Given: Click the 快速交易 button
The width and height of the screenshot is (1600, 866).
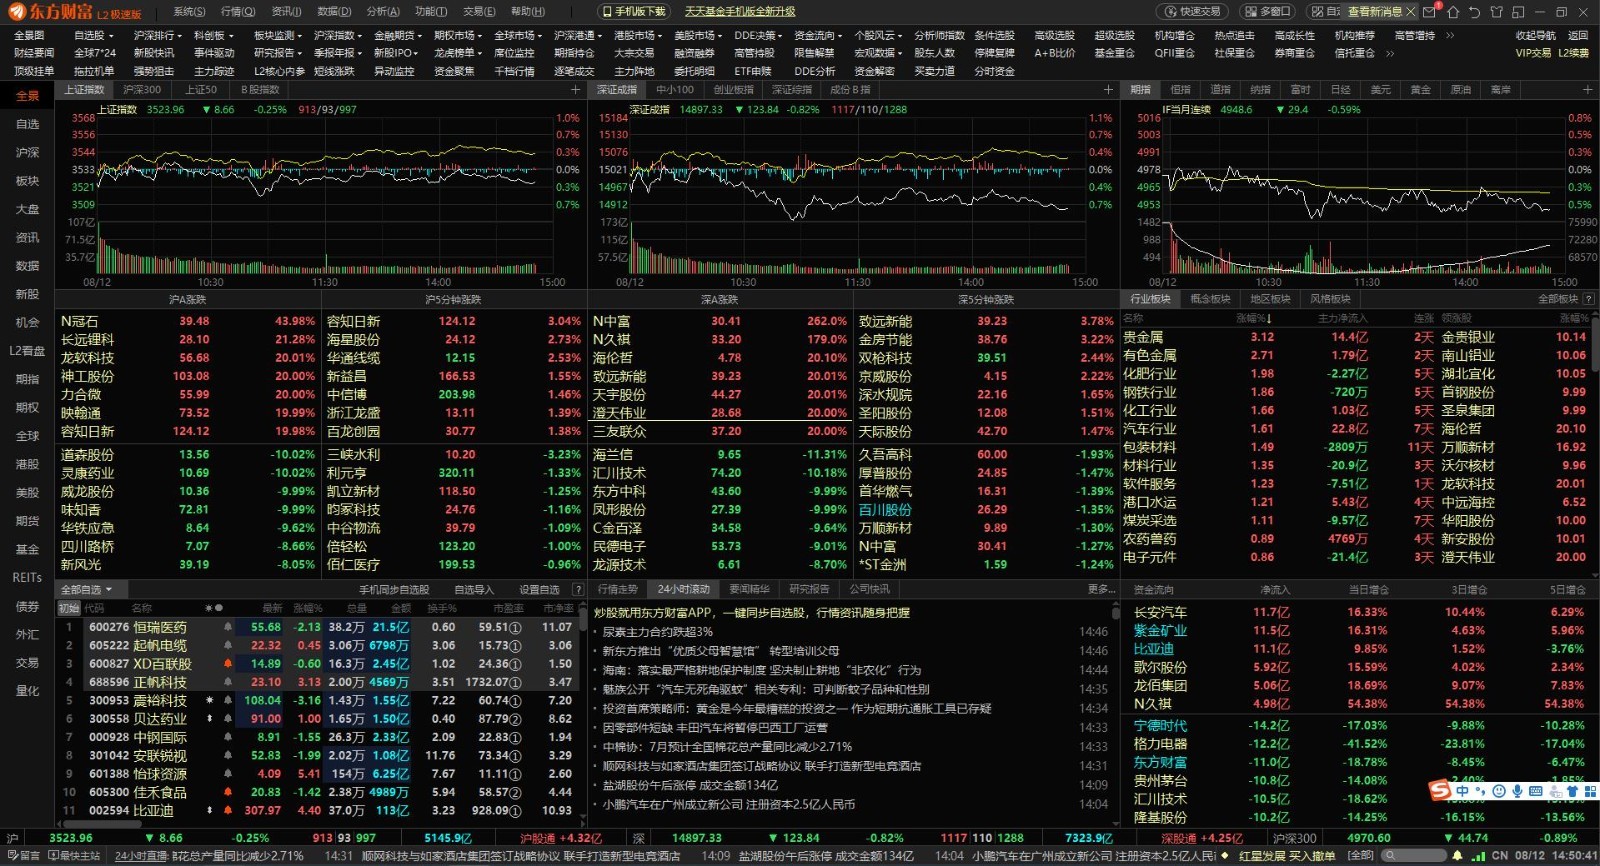Looking at the screenshot, I should tap(1192, 12).
